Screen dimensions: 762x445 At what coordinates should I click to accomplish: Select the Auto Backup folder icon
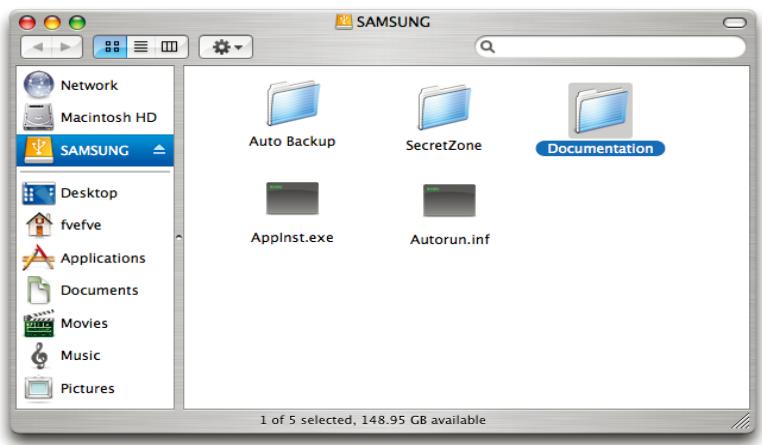tap(293, 103)
